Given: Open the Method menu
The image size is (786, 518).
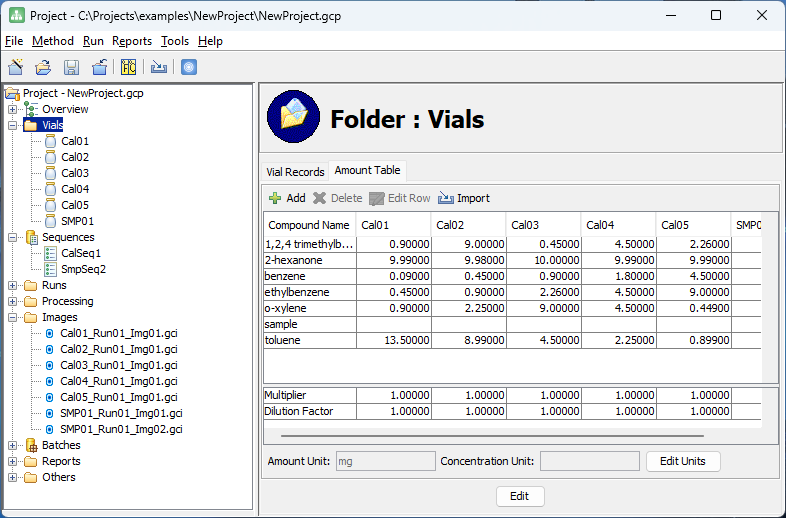Looking at the screenshot, I should (53, 41).
